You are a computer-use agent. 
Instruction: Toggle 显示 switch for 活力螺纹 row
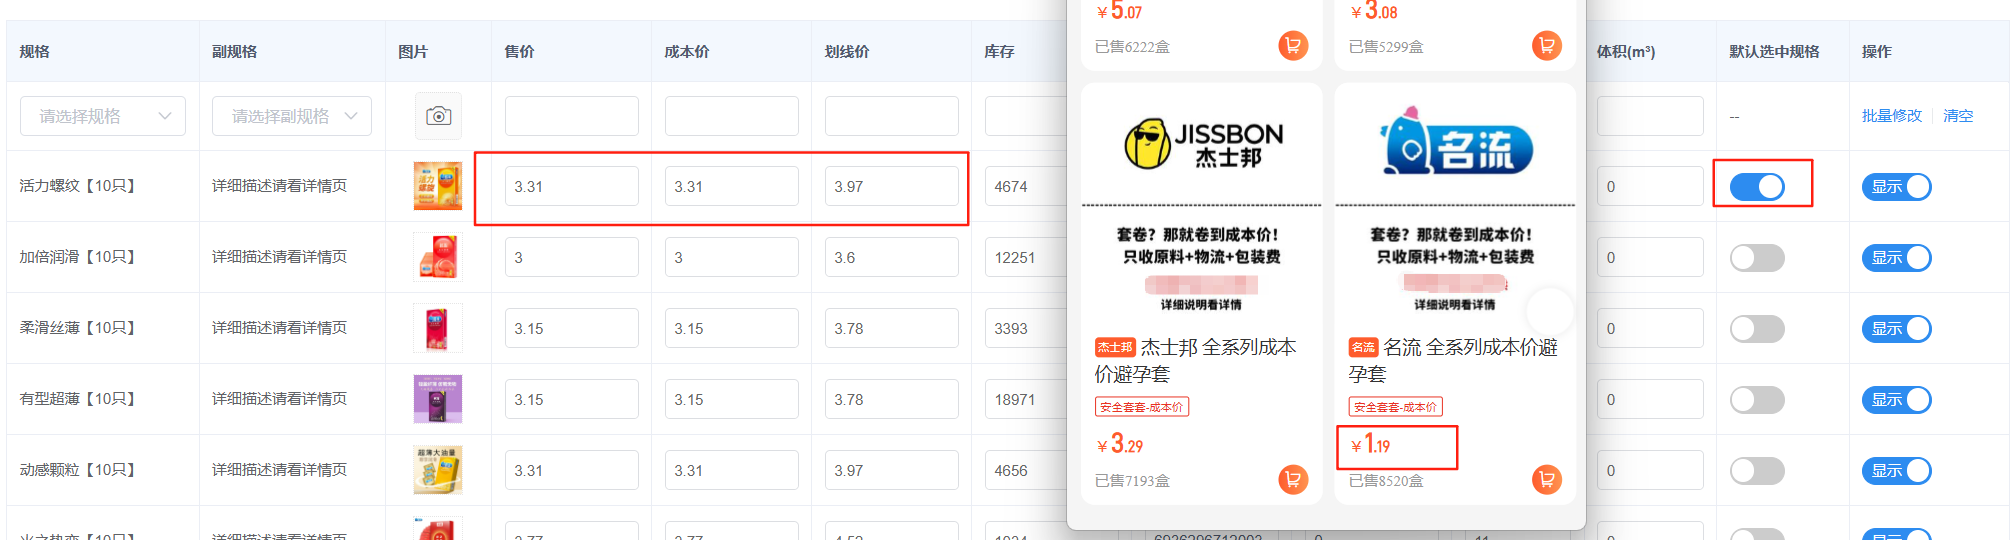click(x=1896, y=187)
